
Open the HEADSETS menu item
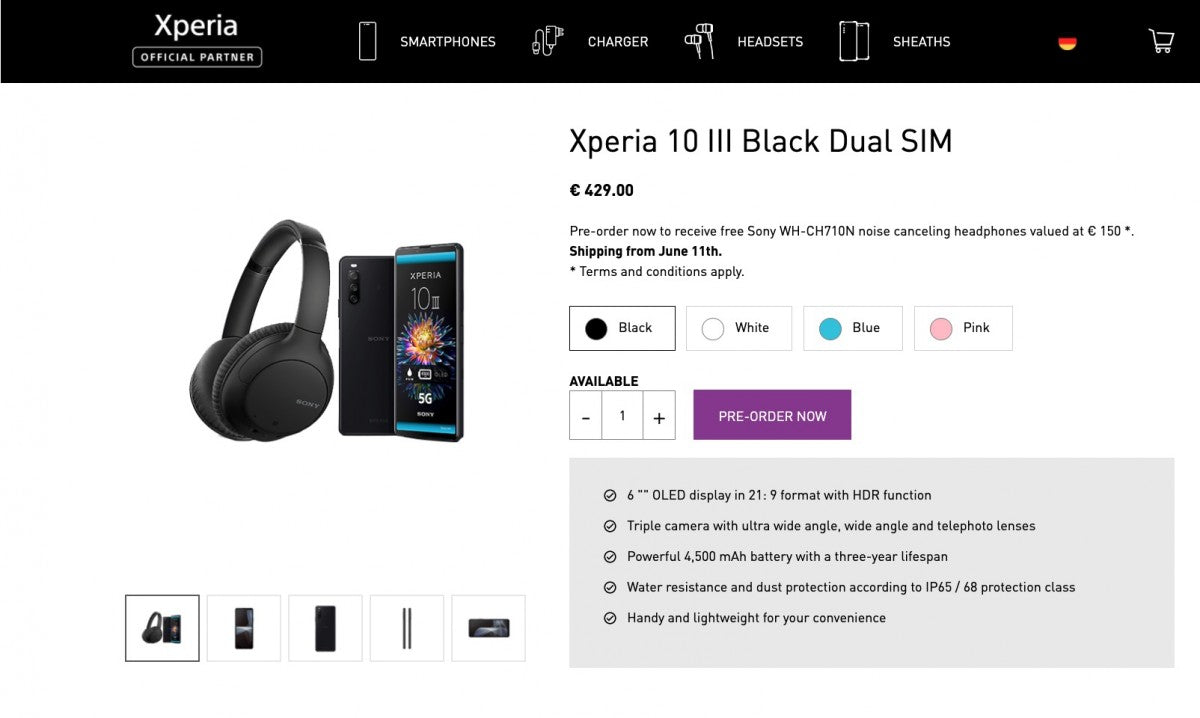pos(770,42)
